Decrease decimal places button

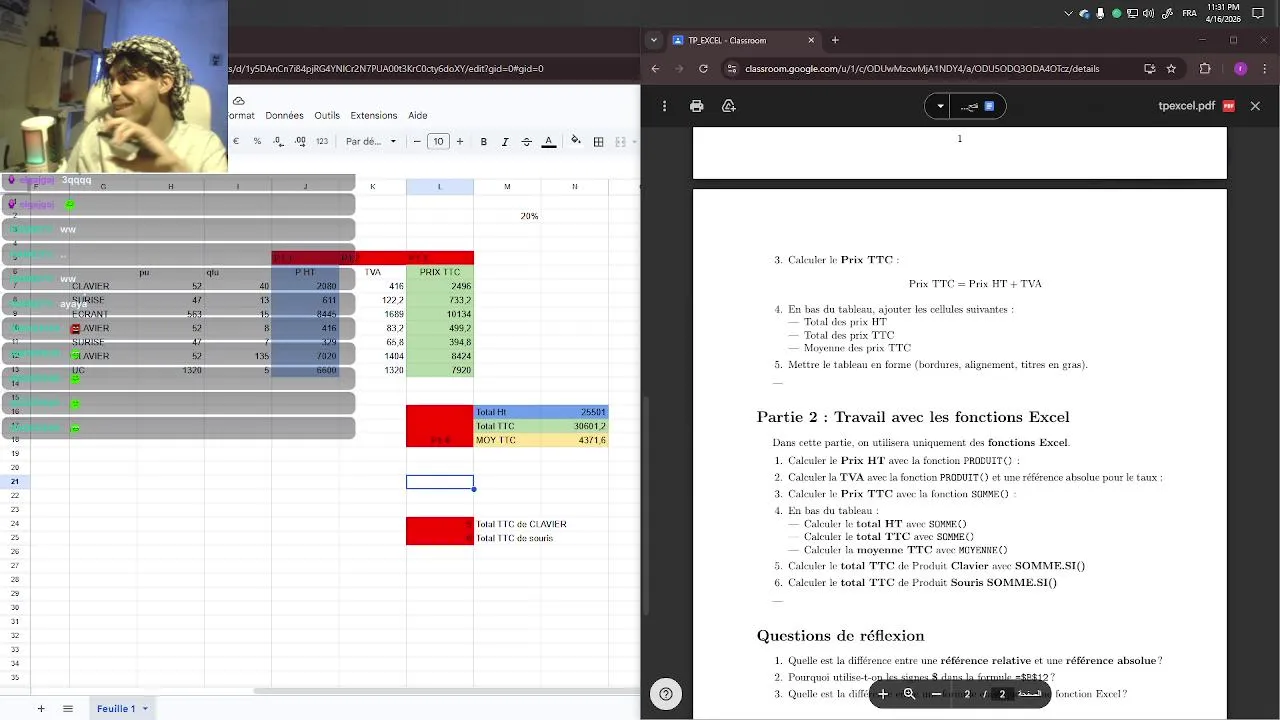tap(278, 142)
